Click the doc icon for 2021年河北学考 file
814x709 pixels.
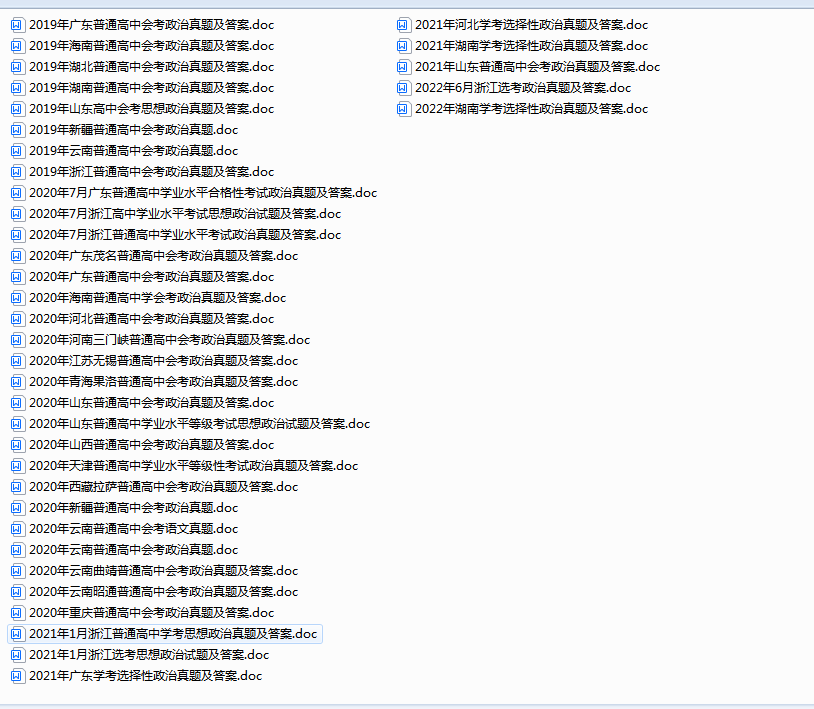(x=403, y=24)
